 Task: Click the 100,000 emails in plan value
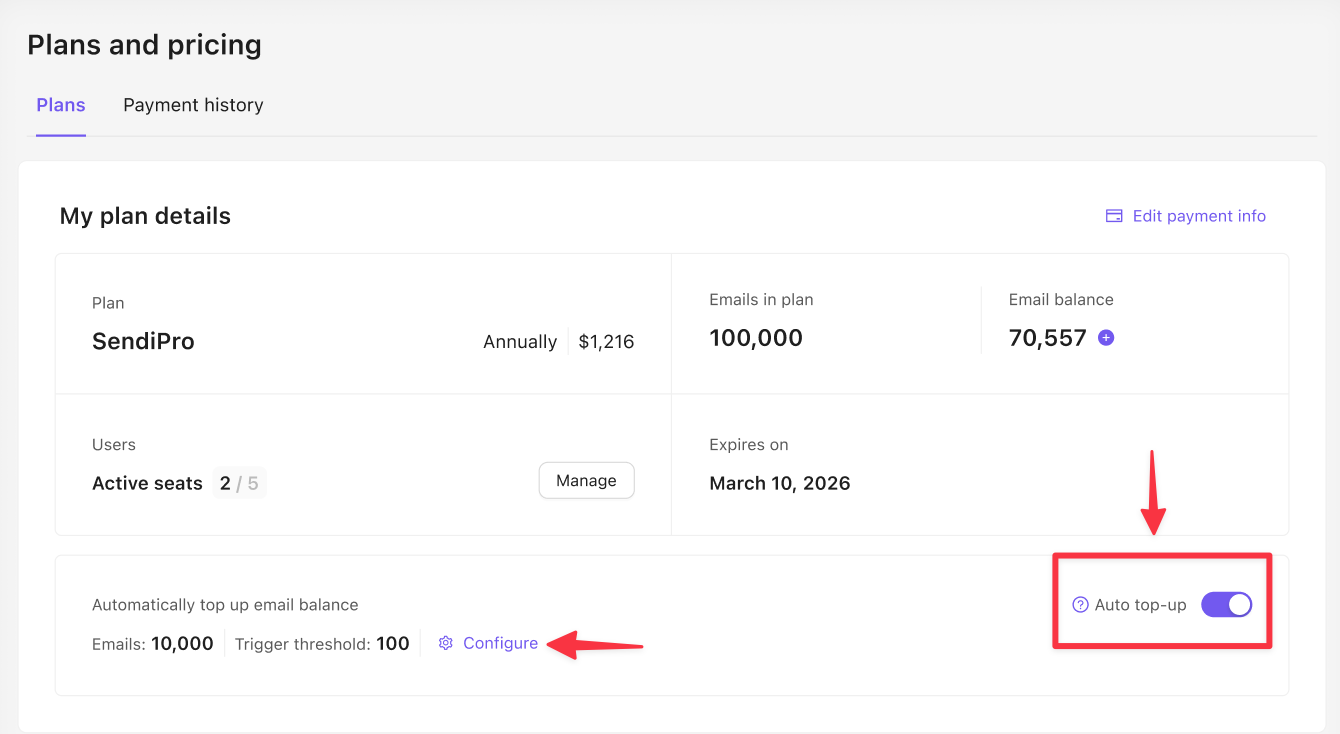(x=756, y=338)
